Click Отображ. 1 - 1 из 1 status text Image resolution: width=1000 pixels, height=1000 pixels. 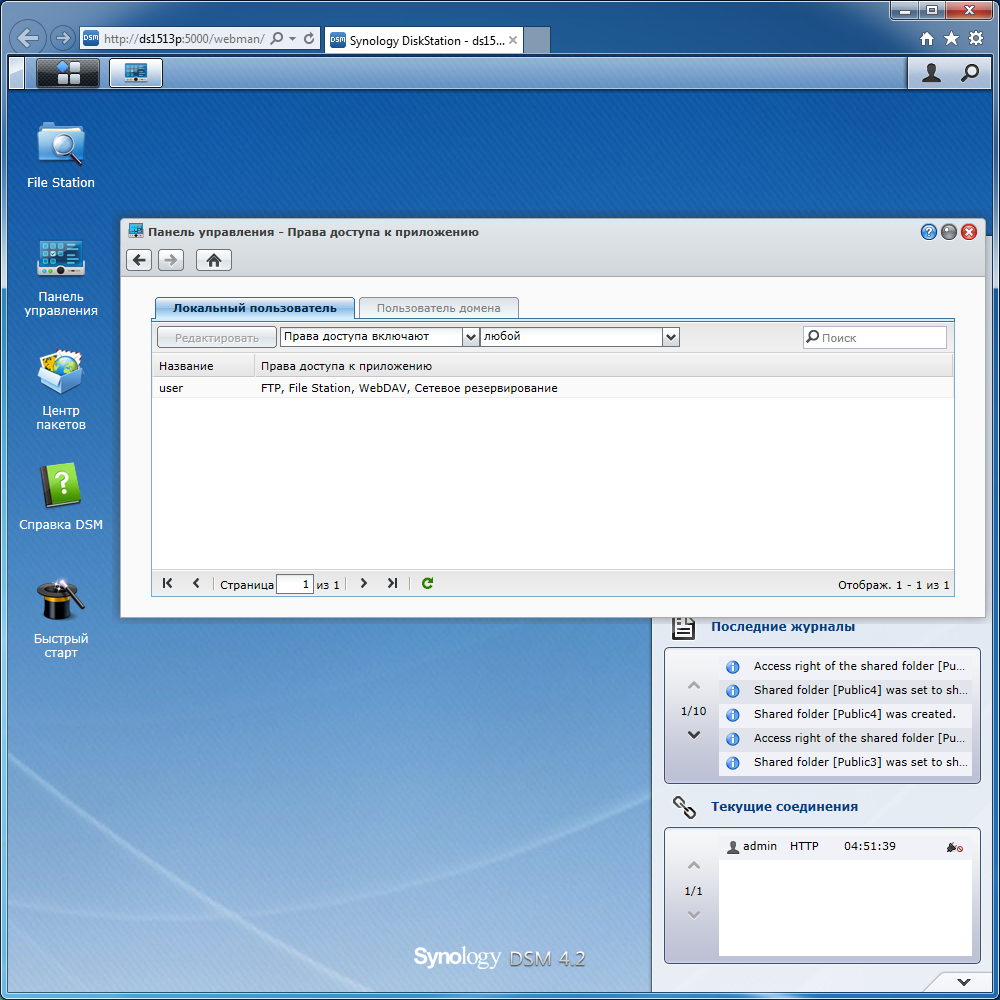point(893,585)
